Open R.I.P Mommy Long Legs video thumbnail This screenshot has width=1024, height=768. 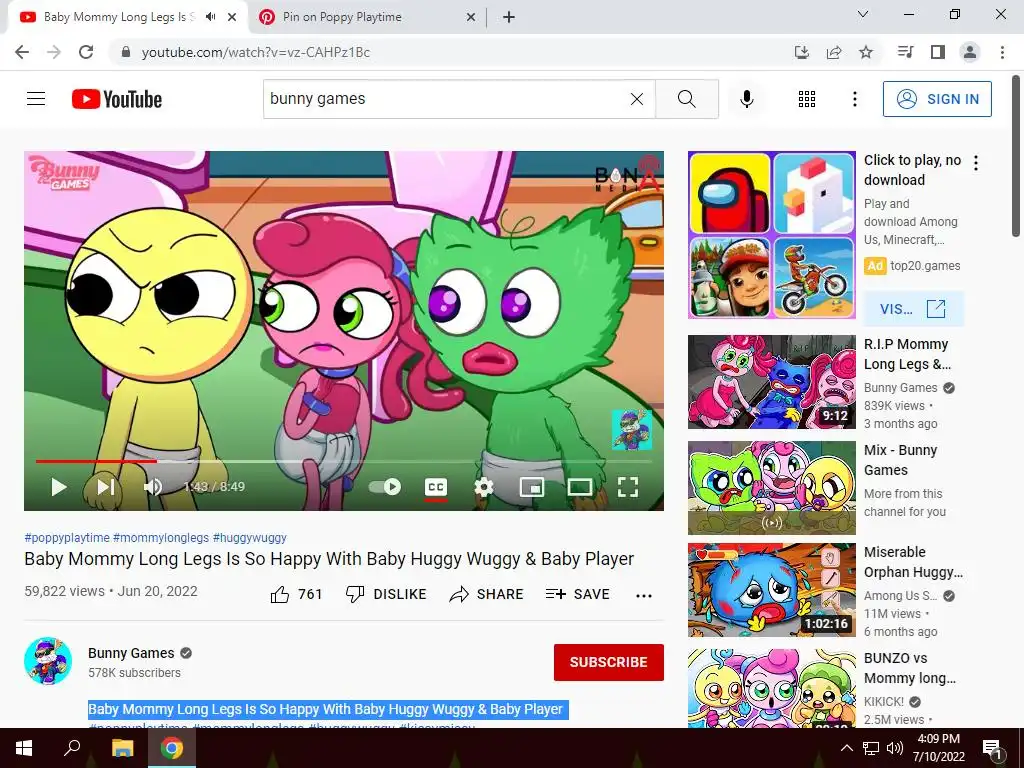click(x=771, y=382)
